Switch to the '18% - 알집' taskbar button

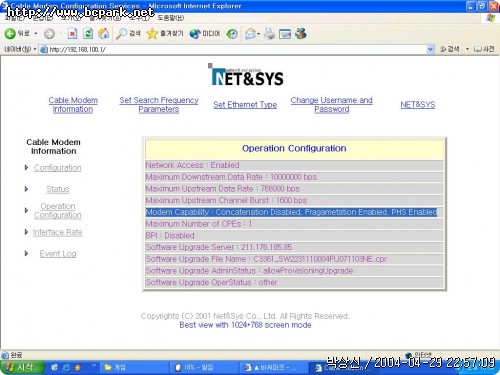(205, 367)
